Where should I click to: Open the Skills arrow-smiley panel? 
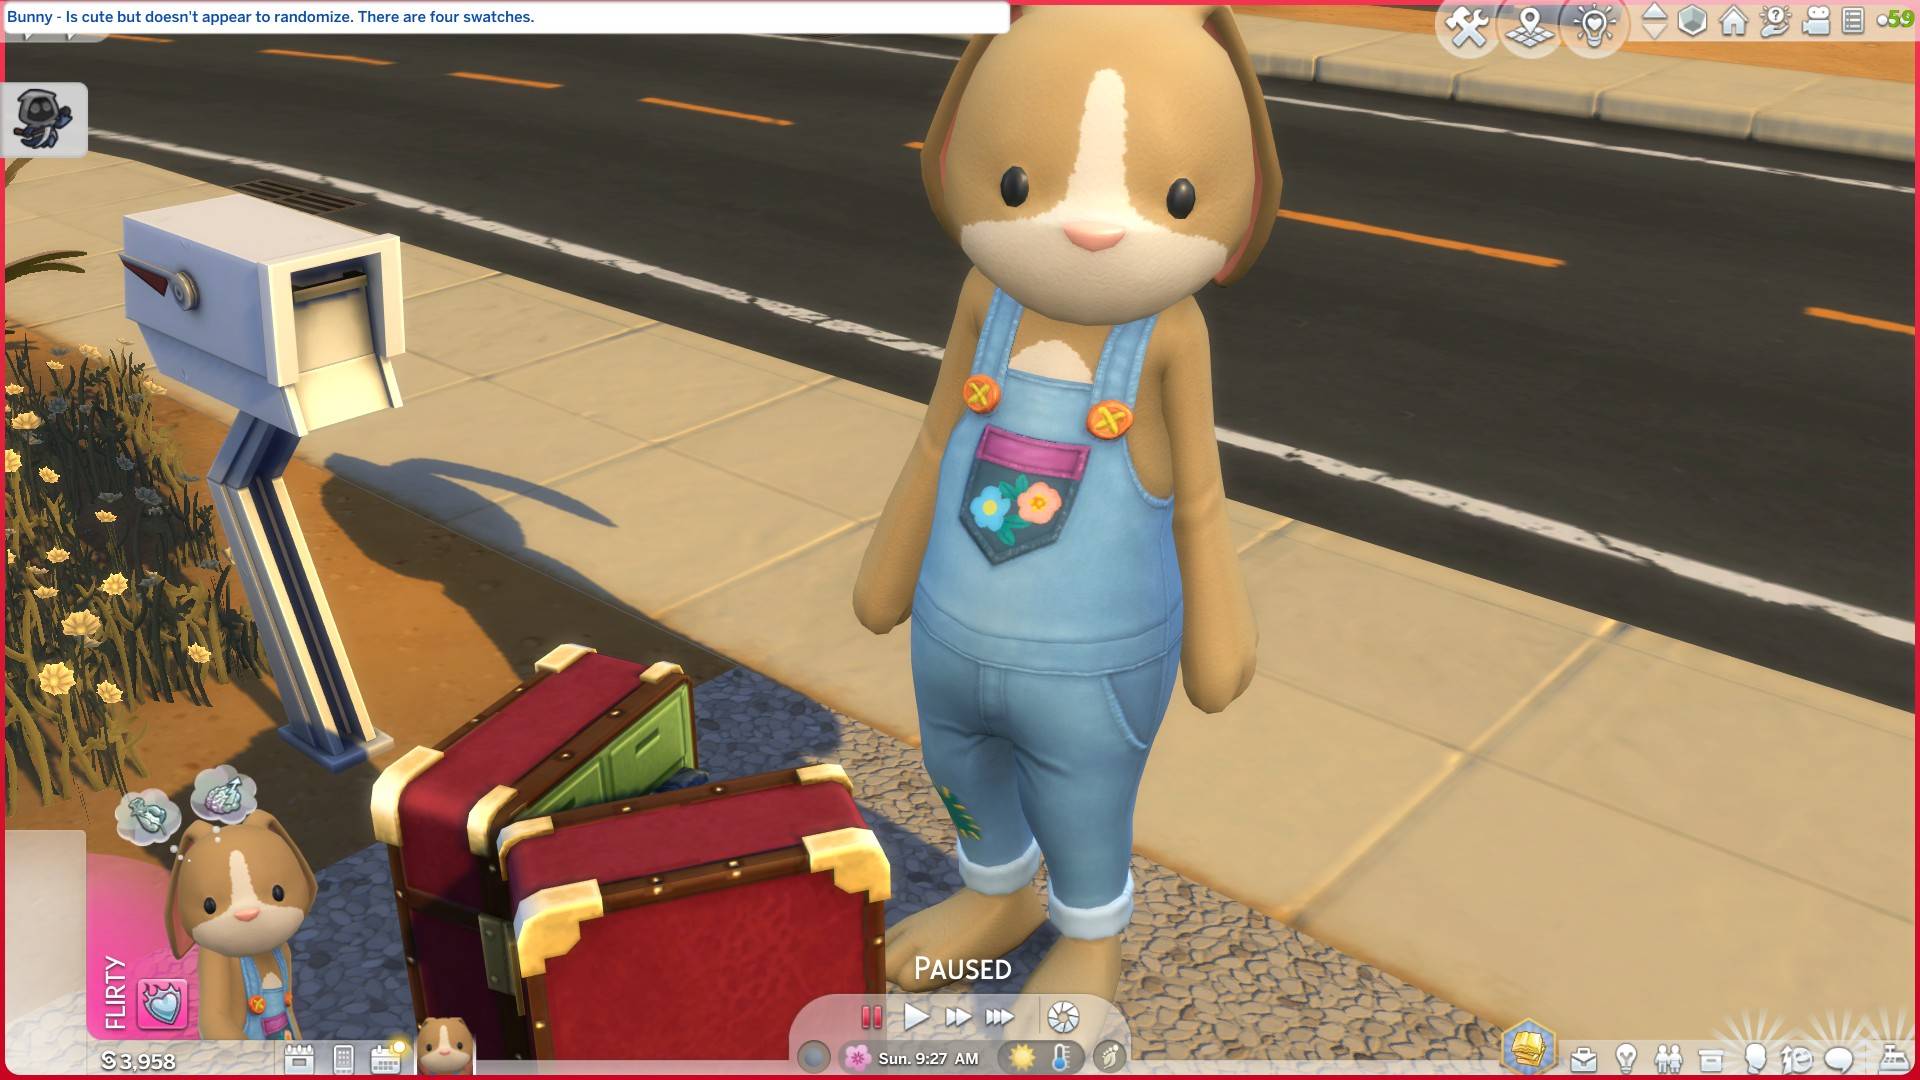[x=1797, y=1058]
